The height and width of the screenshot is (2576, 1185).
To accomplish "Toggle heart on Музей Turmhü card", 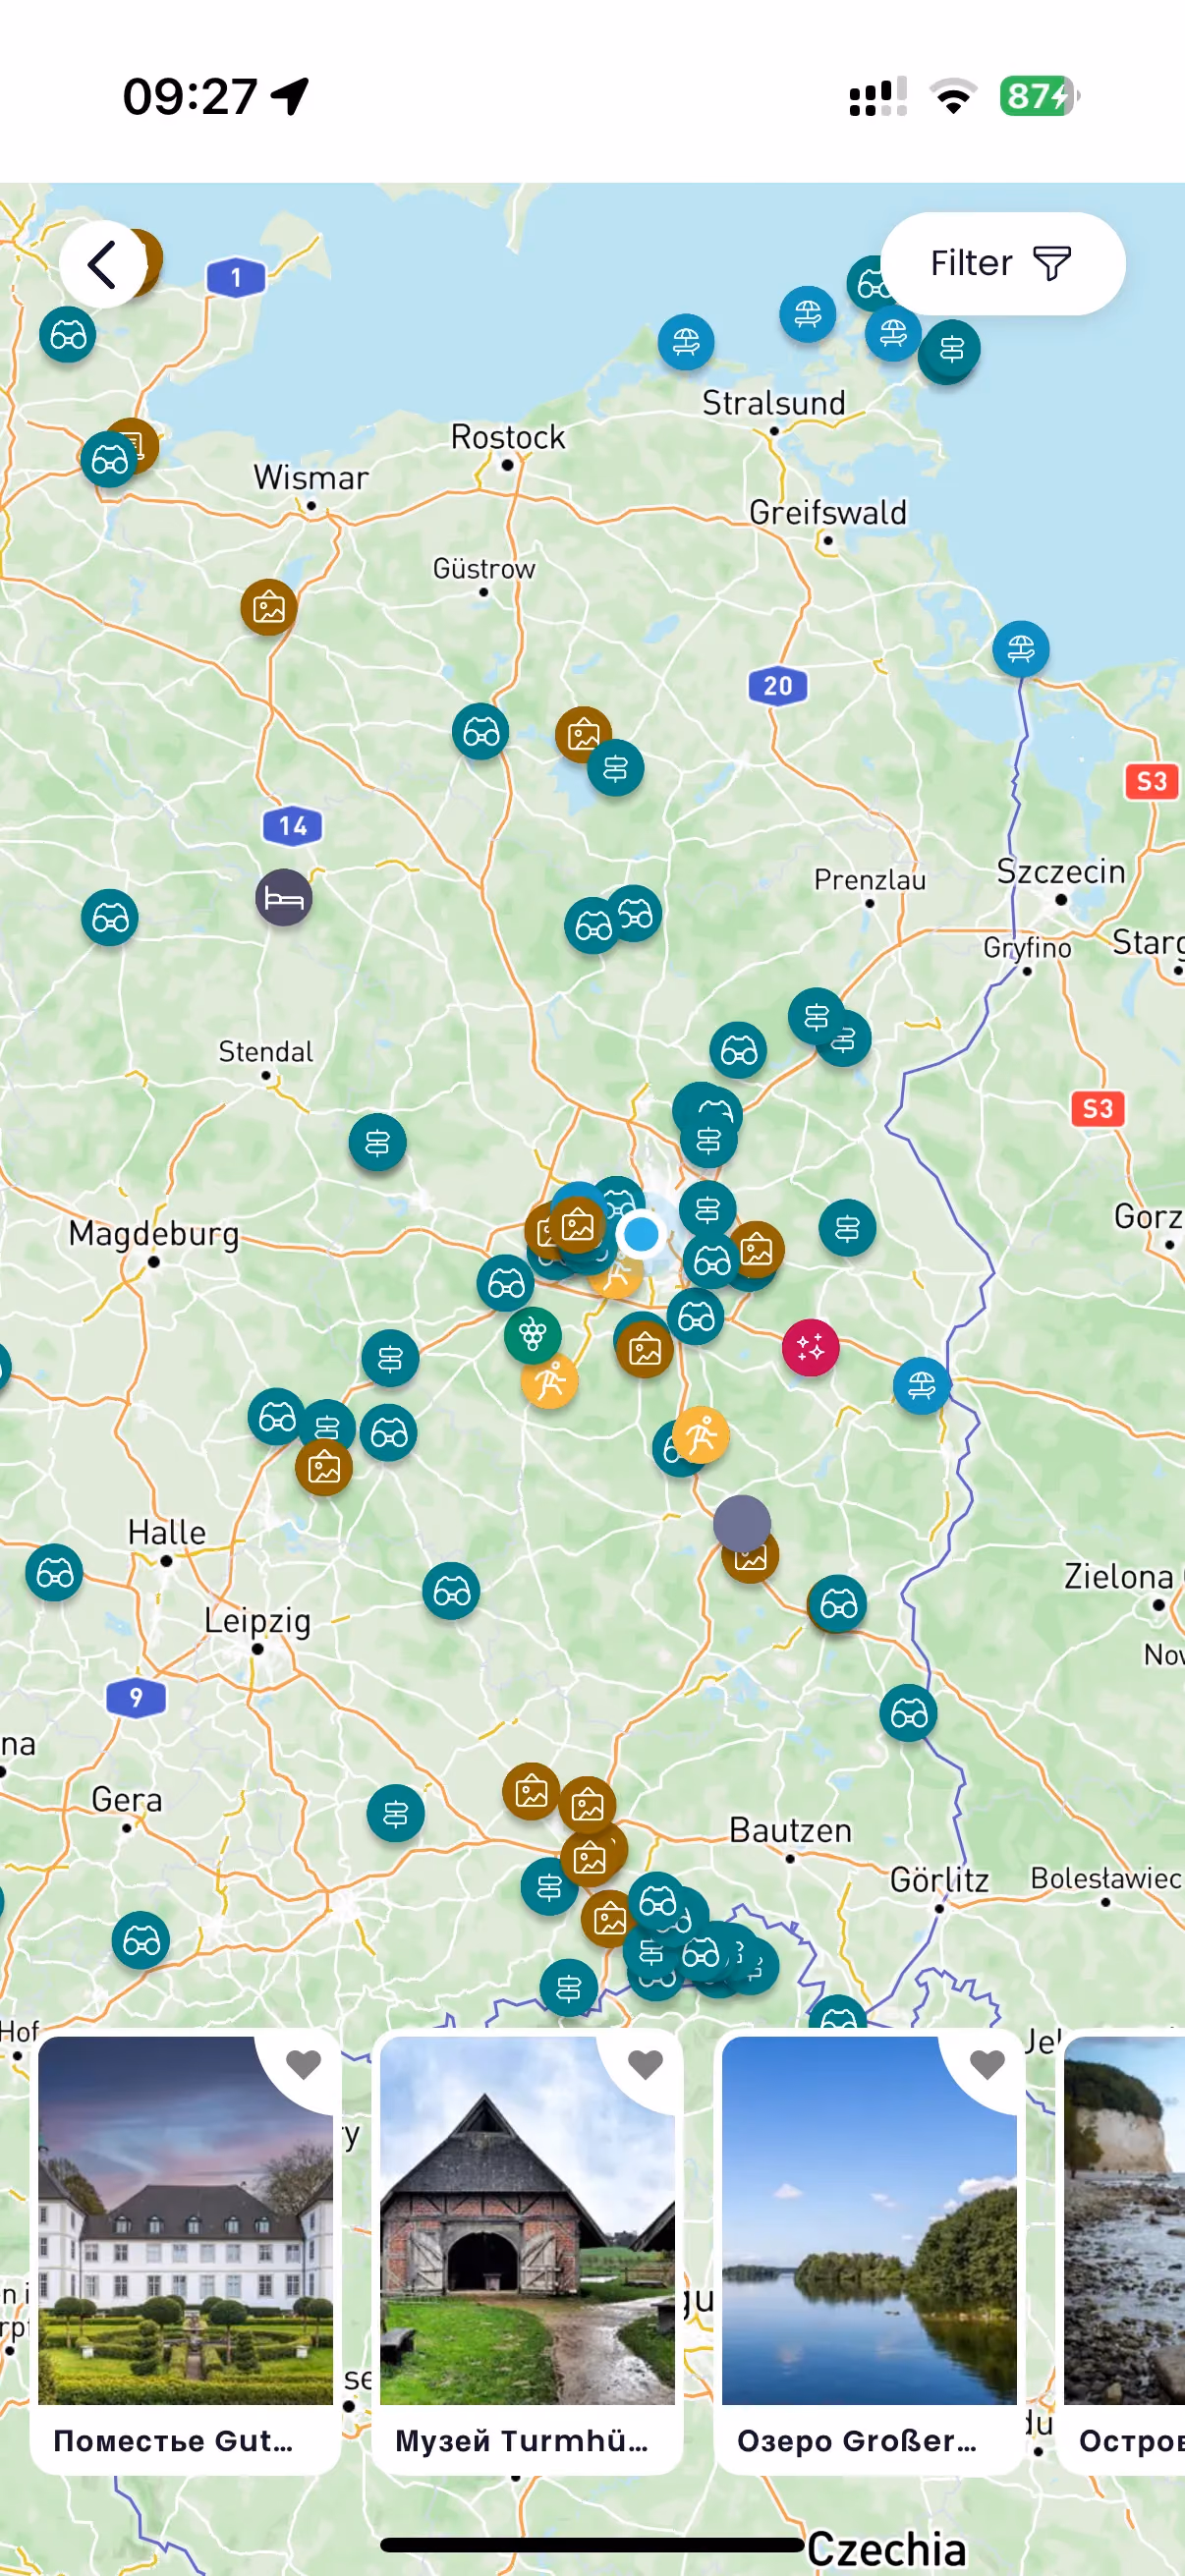I will click(645, 2064).
